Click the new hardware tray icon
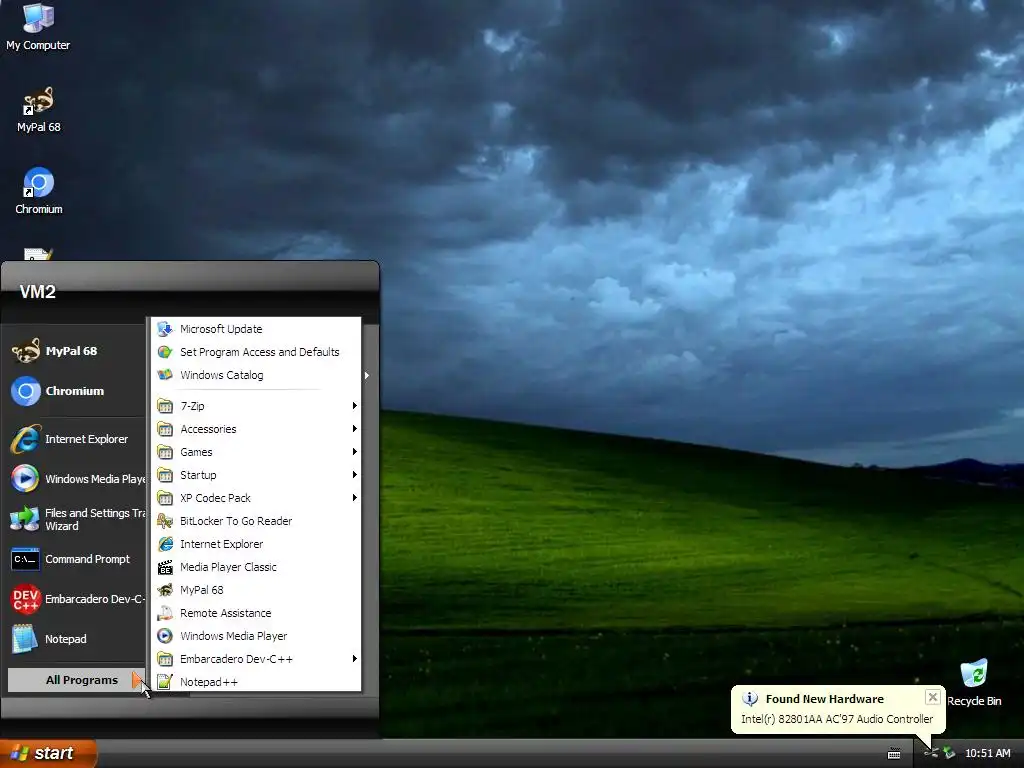Viewport: 1024px width, 768px height. tap(931, 754)
